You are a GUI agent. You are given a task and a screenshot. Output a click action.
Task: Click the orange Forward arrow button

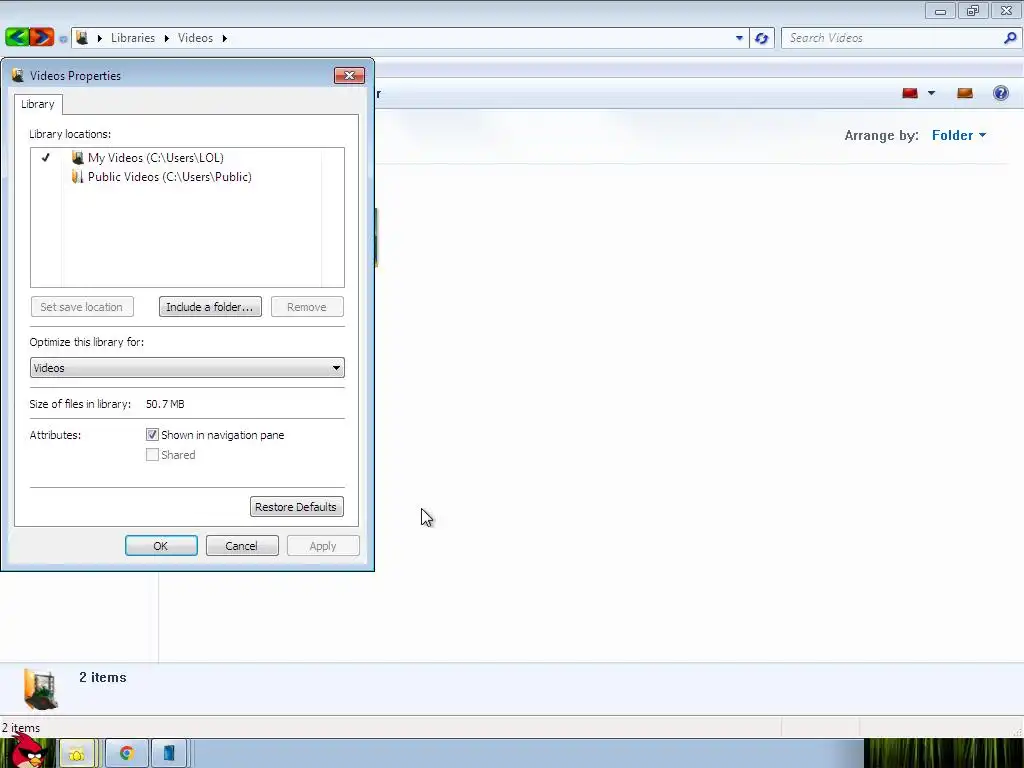[42, 37]
